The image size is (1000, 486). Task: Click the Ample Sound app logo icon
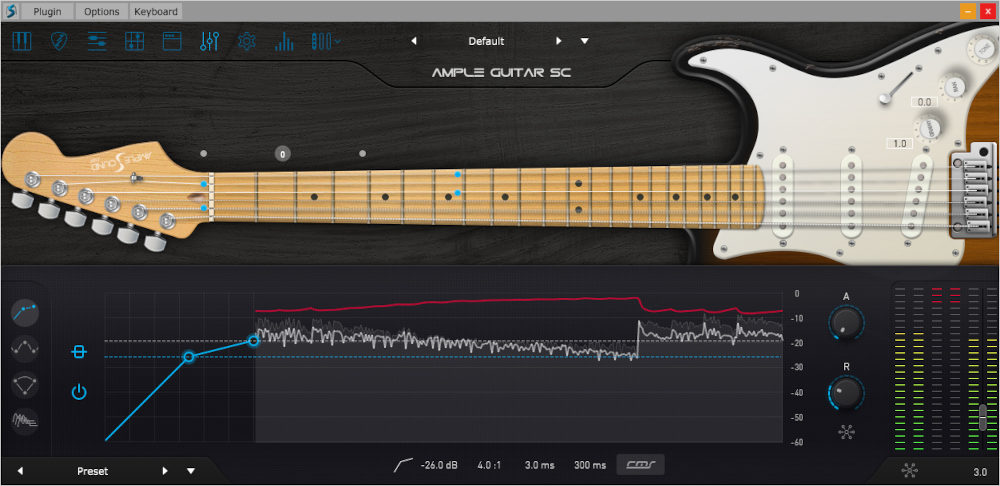coord(10,11)
